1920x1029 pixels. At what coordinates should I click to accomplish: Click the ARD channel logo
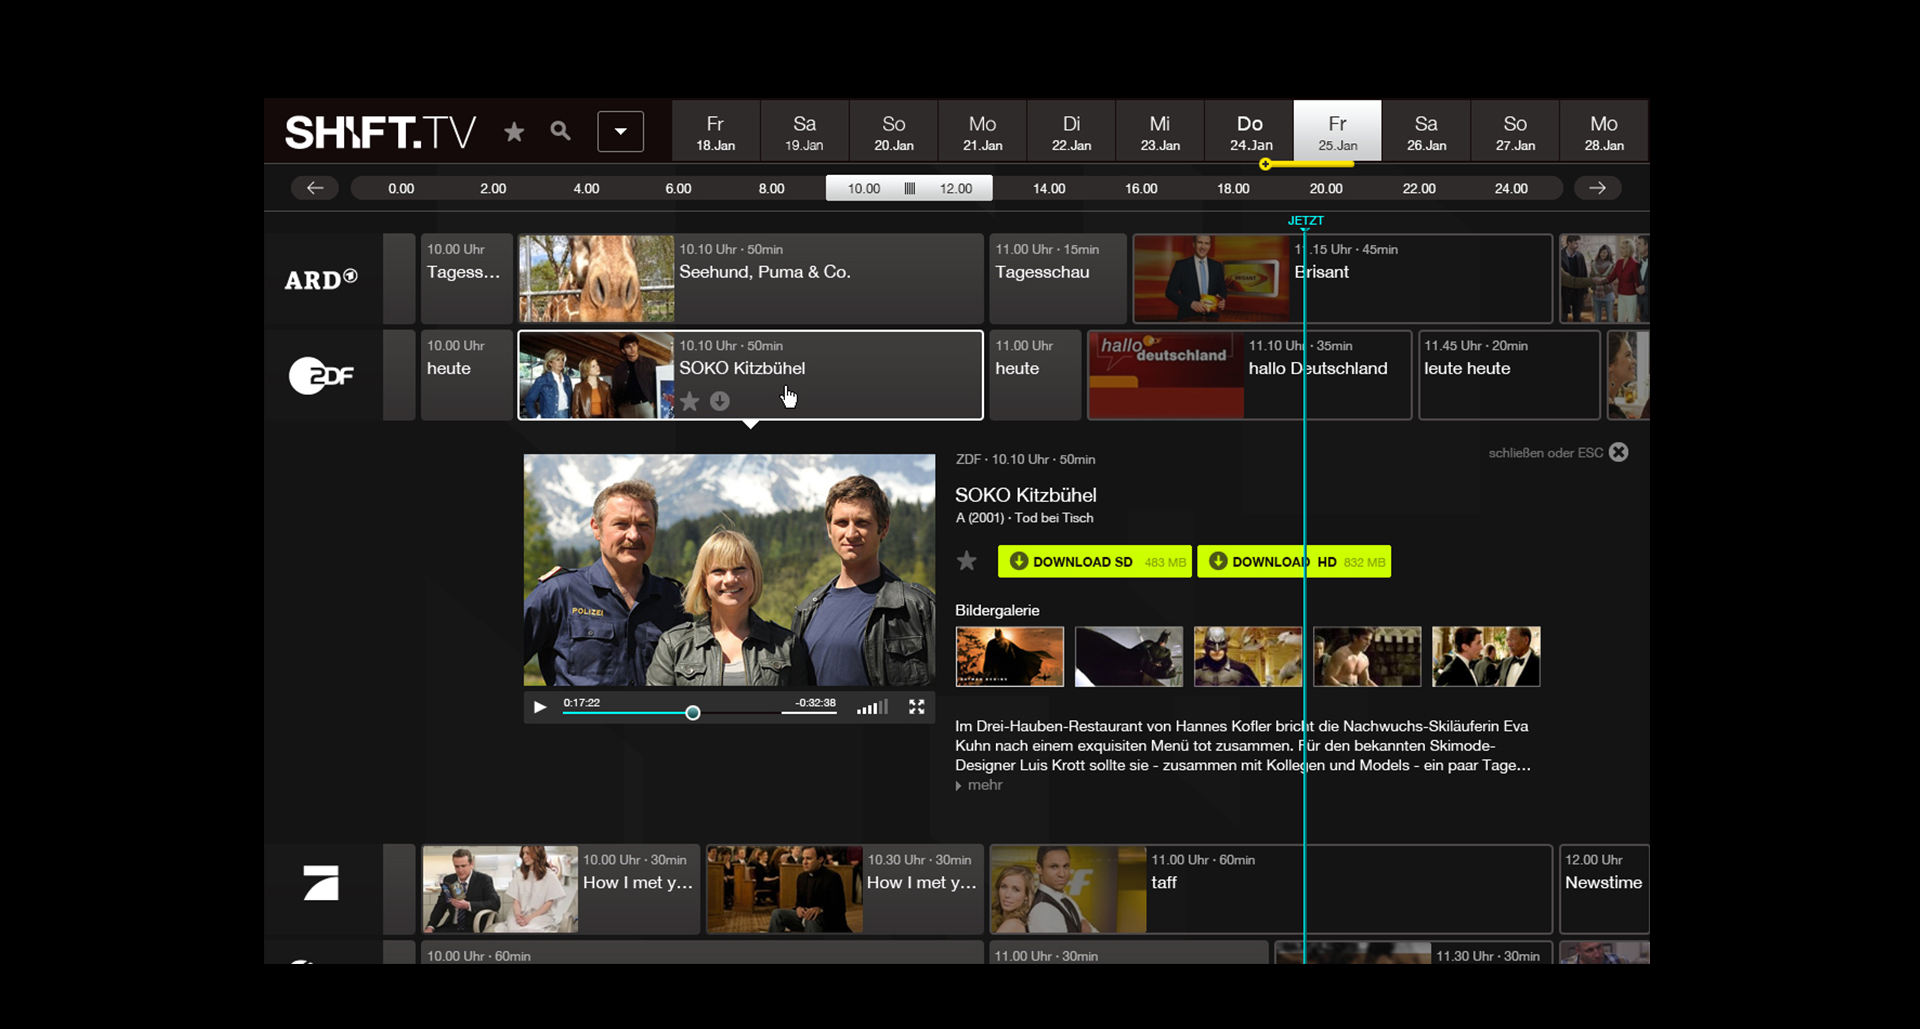(321, 279)
